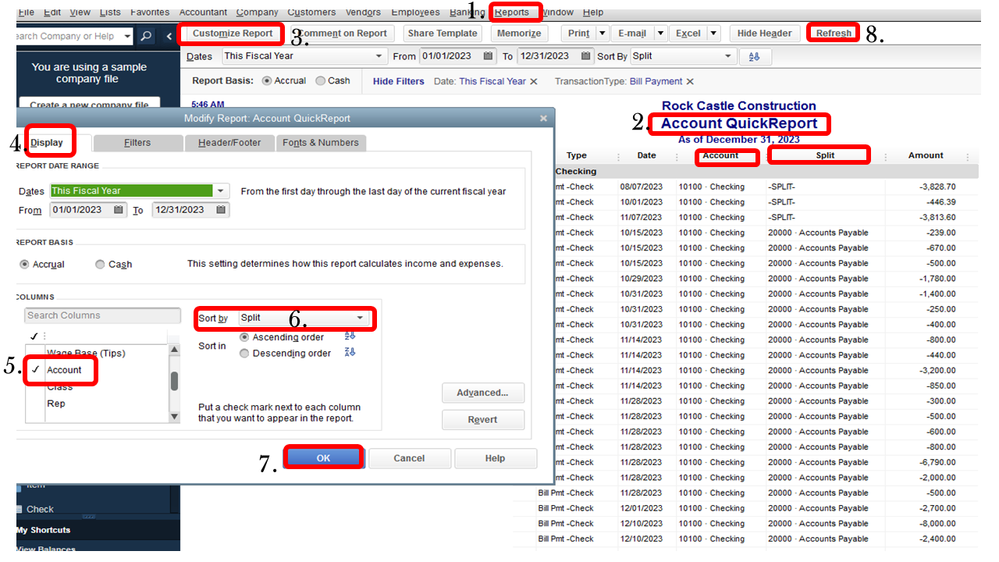Collapse the left panel with the arrow icon
Viewport: 999px width, 562px height.
pos(169,36)
